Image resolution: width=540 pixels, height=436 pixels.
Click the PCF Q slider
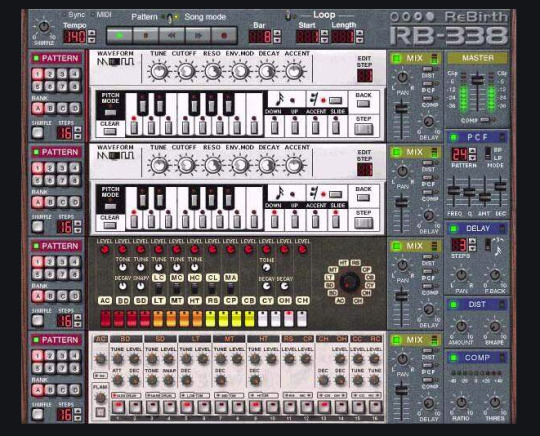469,192
